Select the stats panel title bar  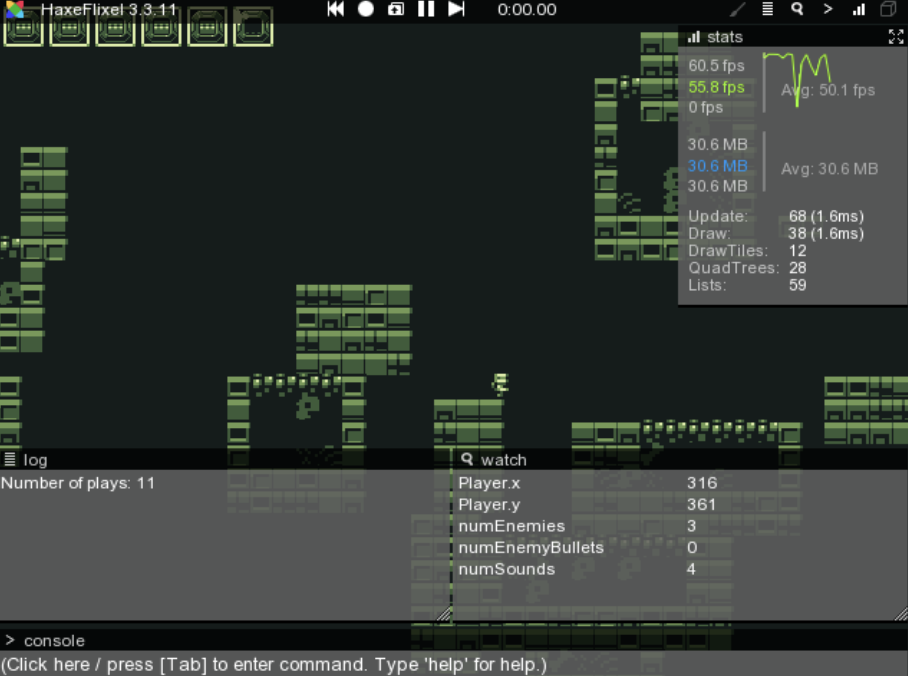point(780,37)
